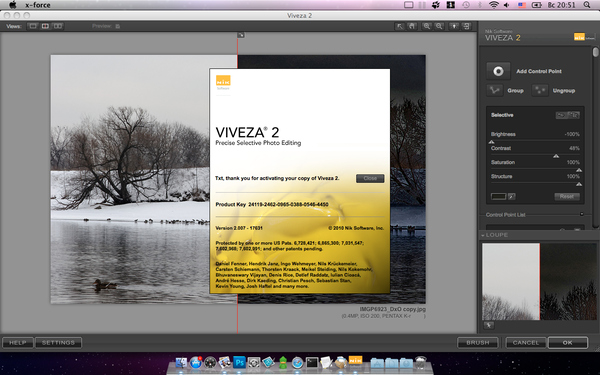600x375 pixels.
Task: Open the color swatch picker
Action: point(498,196)
